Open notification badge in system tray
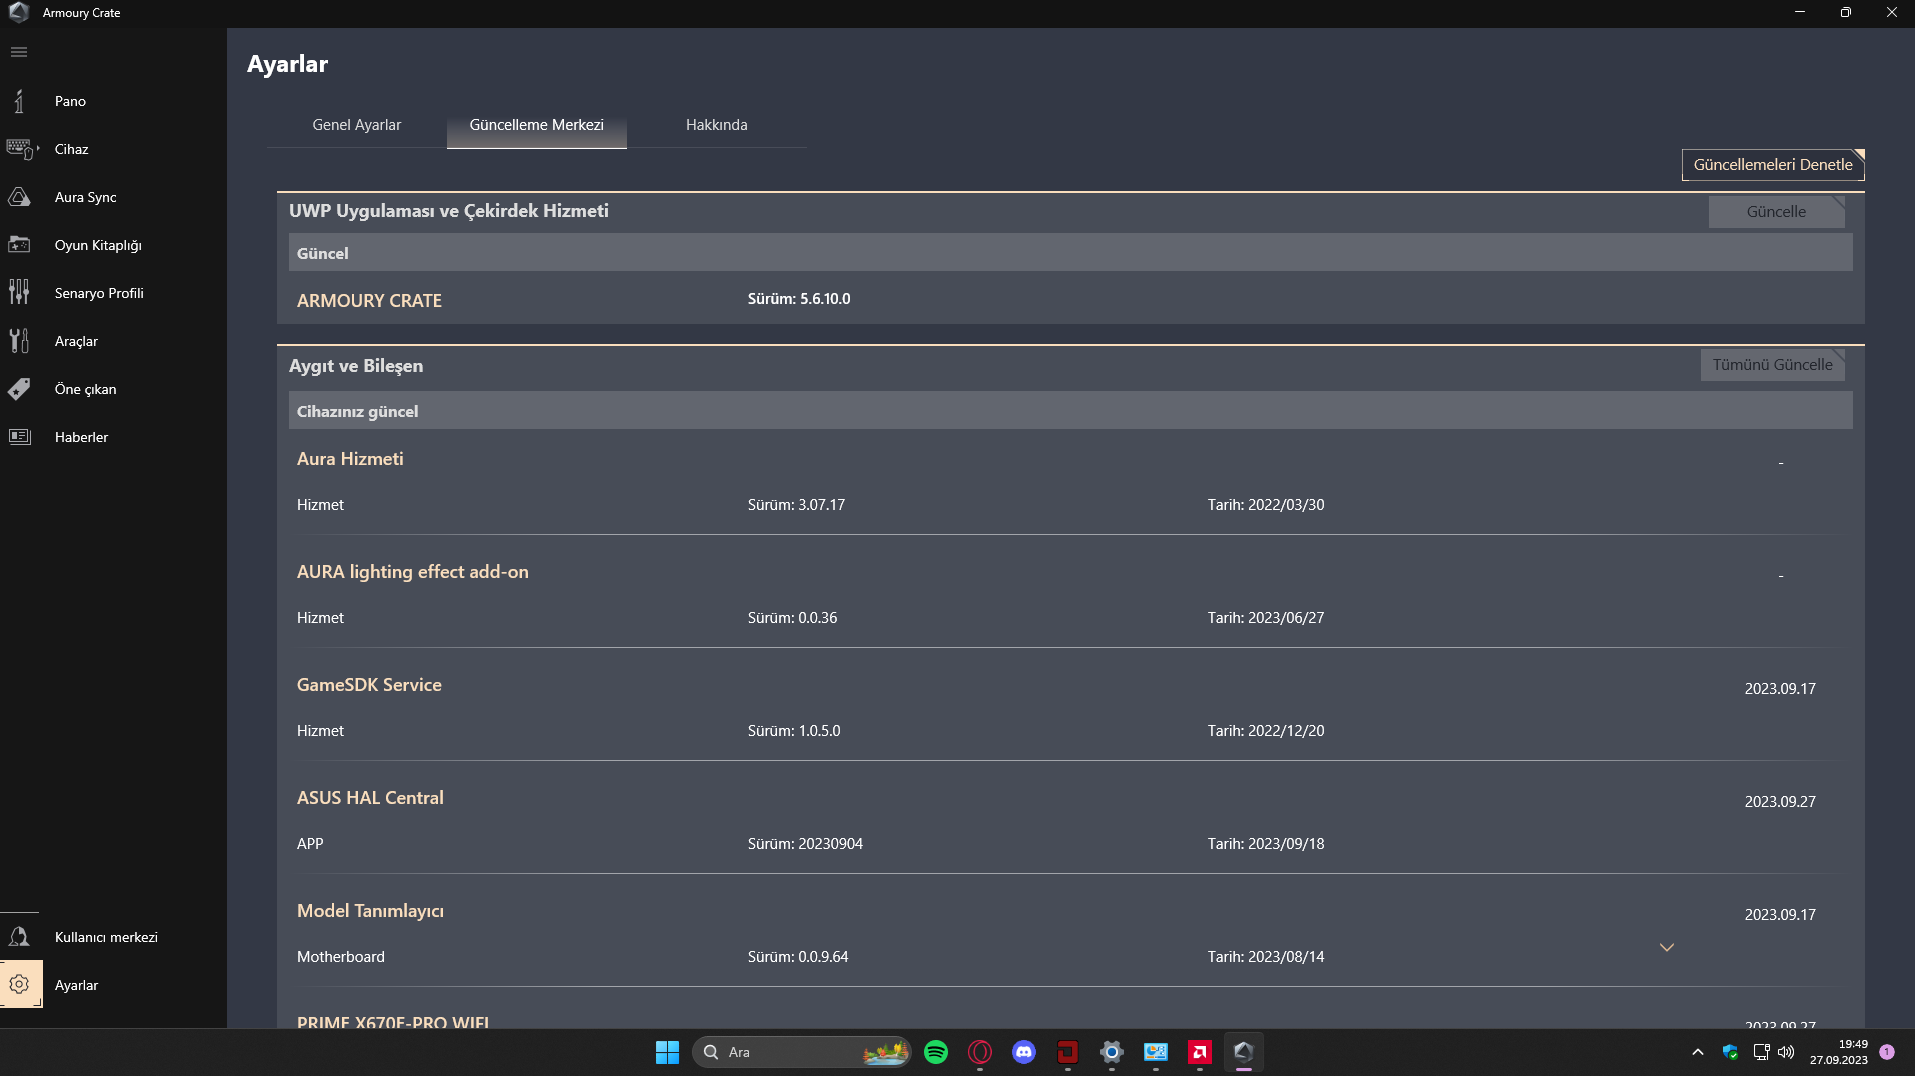This screenshot has height=1076, width=1915. pos(1887,1052)
